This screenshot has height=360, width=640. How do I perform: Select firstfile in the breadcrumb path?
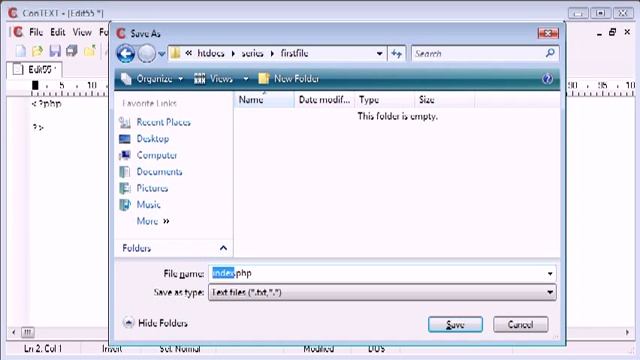point(294,53)
